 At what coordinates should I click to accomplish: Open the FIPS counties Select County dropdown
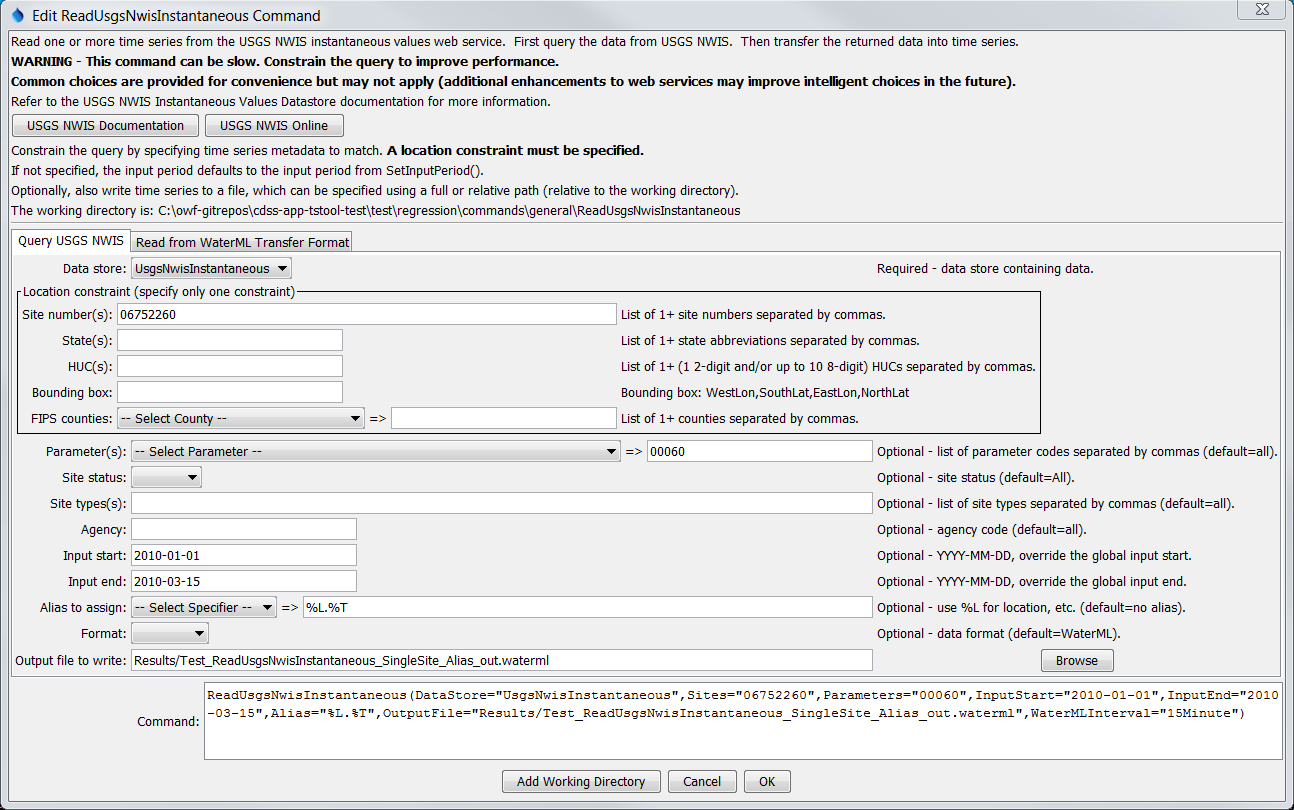click(240, 418)
